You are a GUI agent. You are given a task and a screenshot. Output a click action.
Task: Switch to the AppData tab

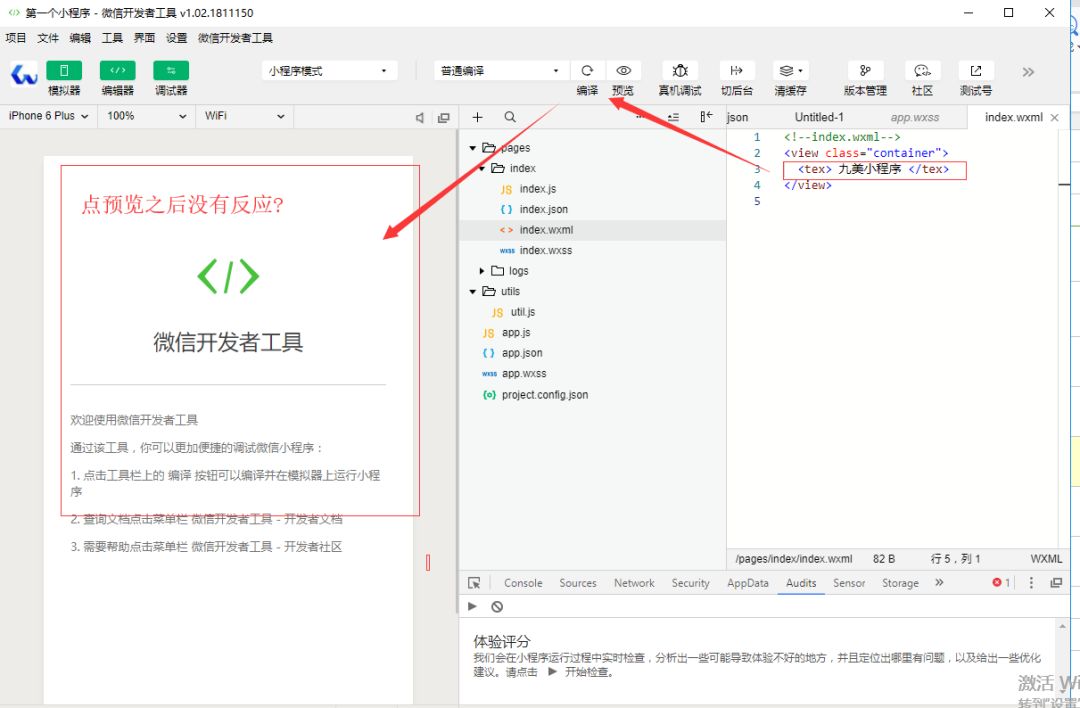(x=747, y=583)
